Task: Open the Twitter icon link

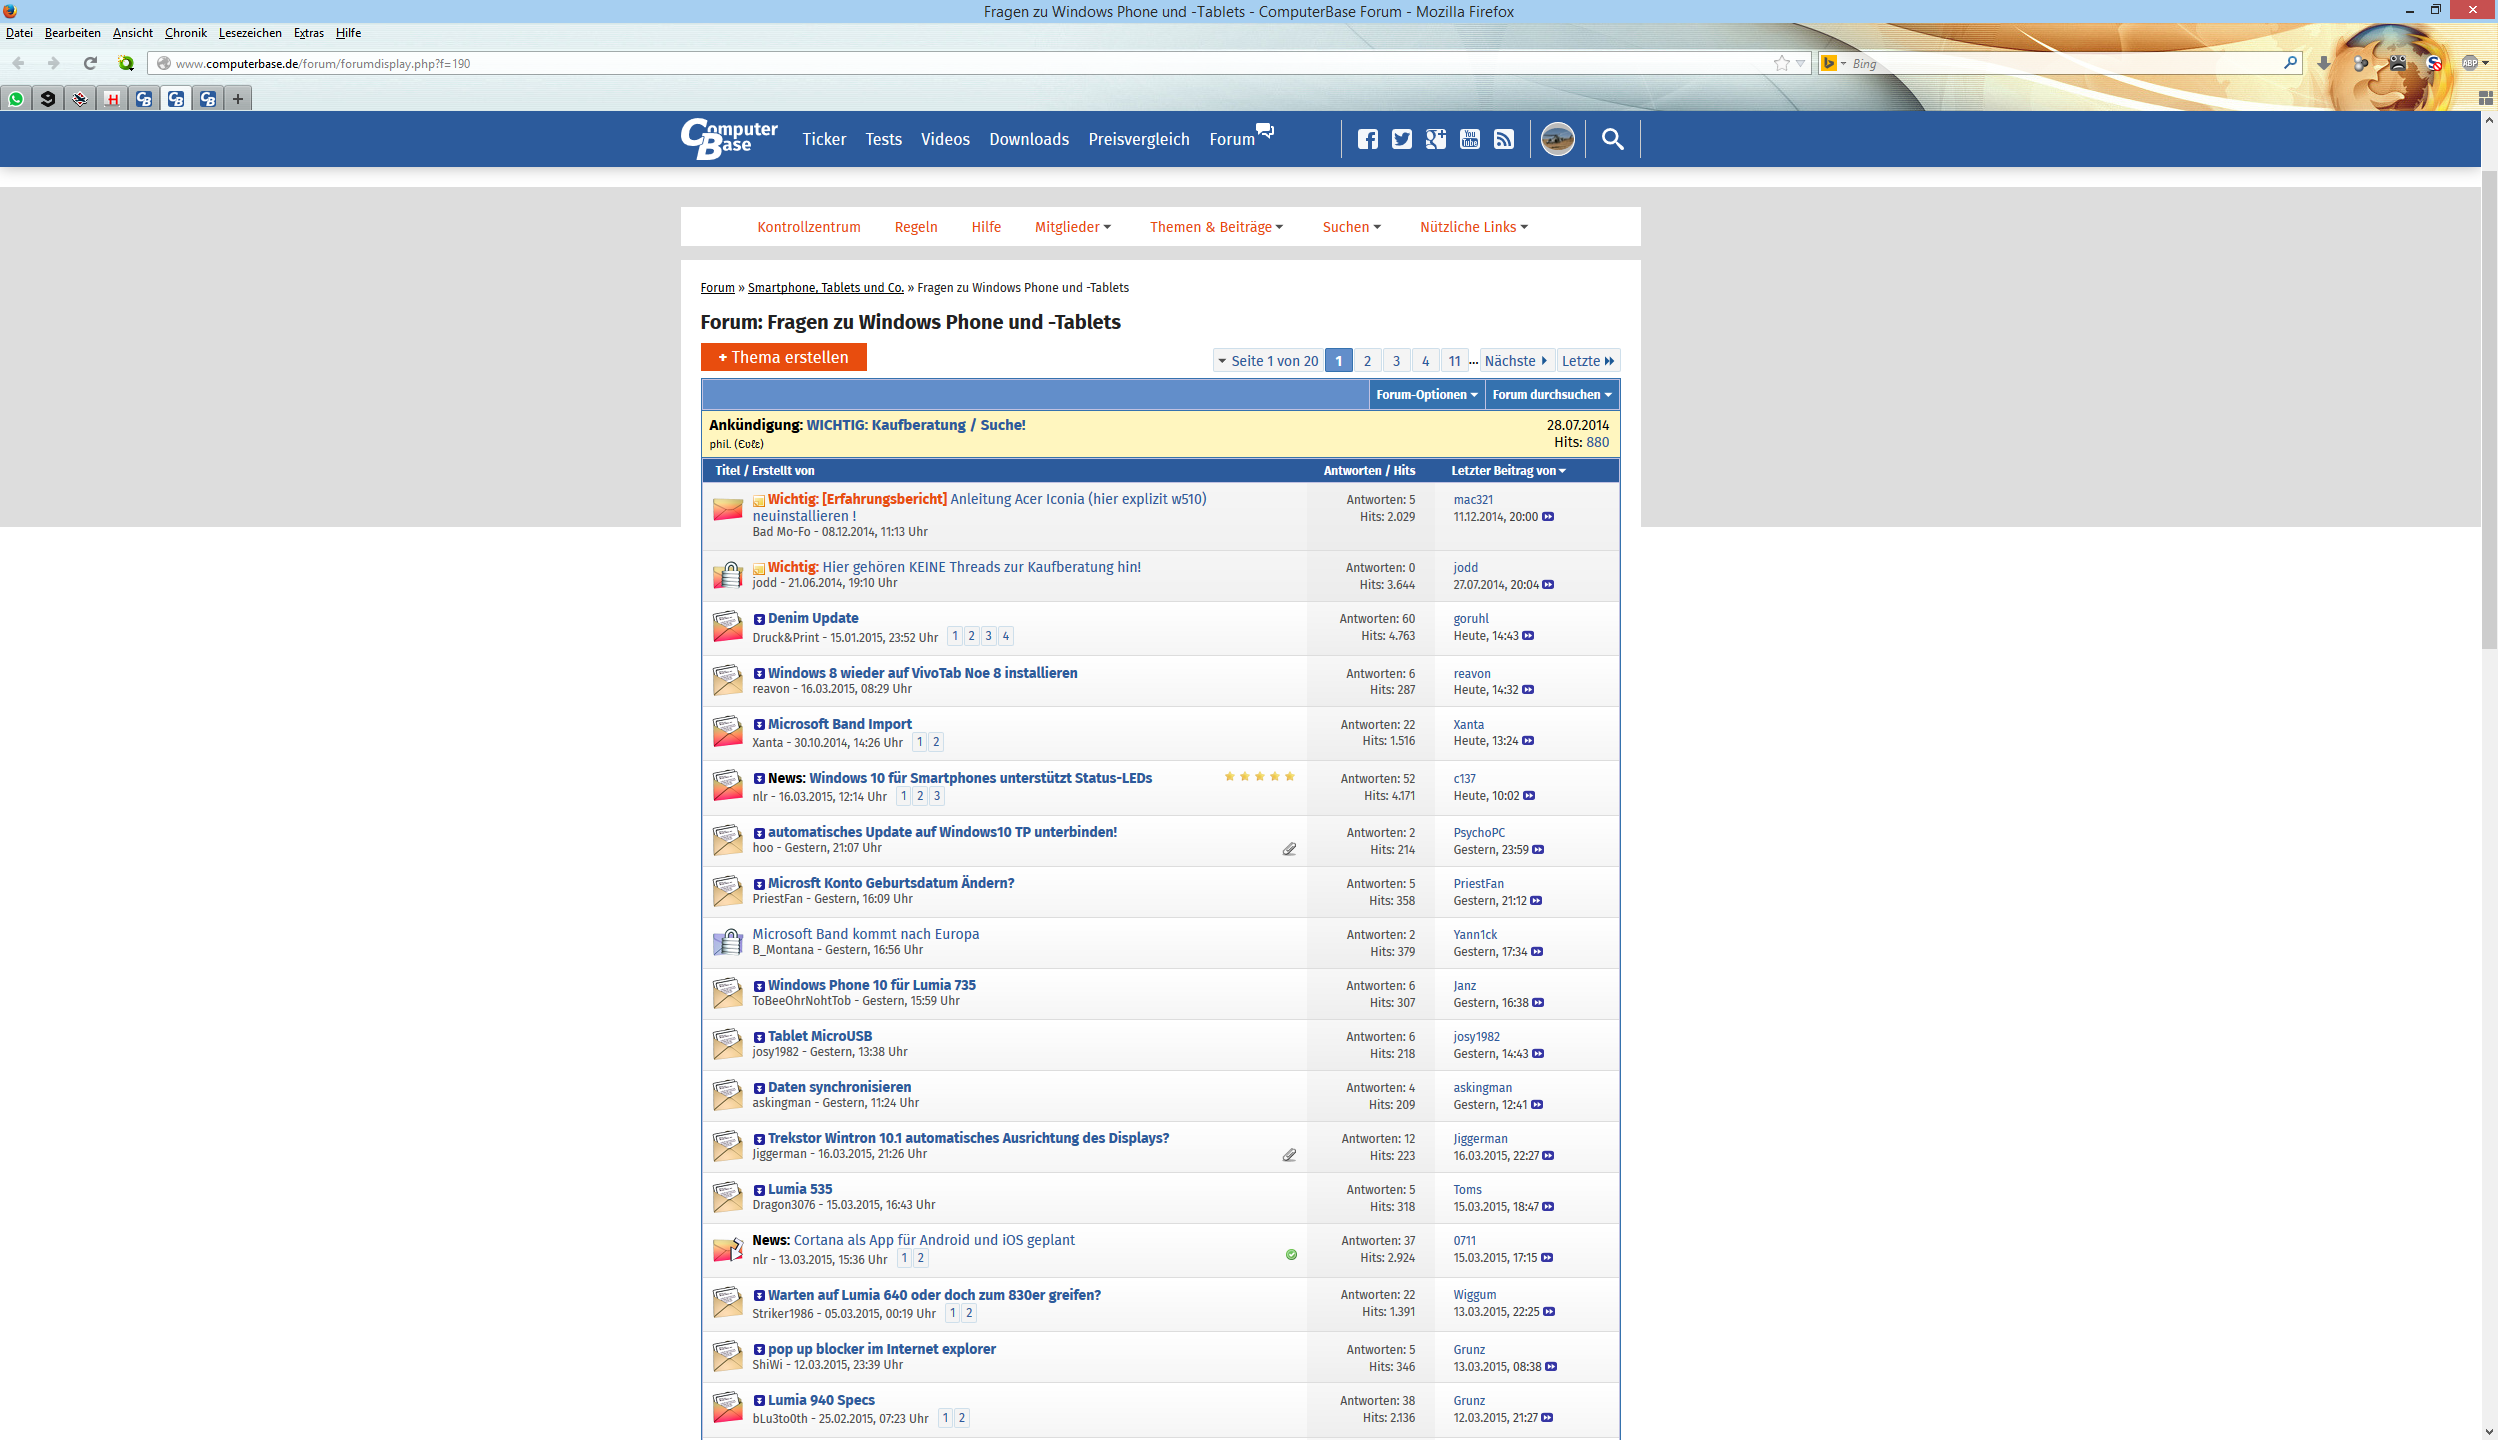Action: click(1401, 139)
